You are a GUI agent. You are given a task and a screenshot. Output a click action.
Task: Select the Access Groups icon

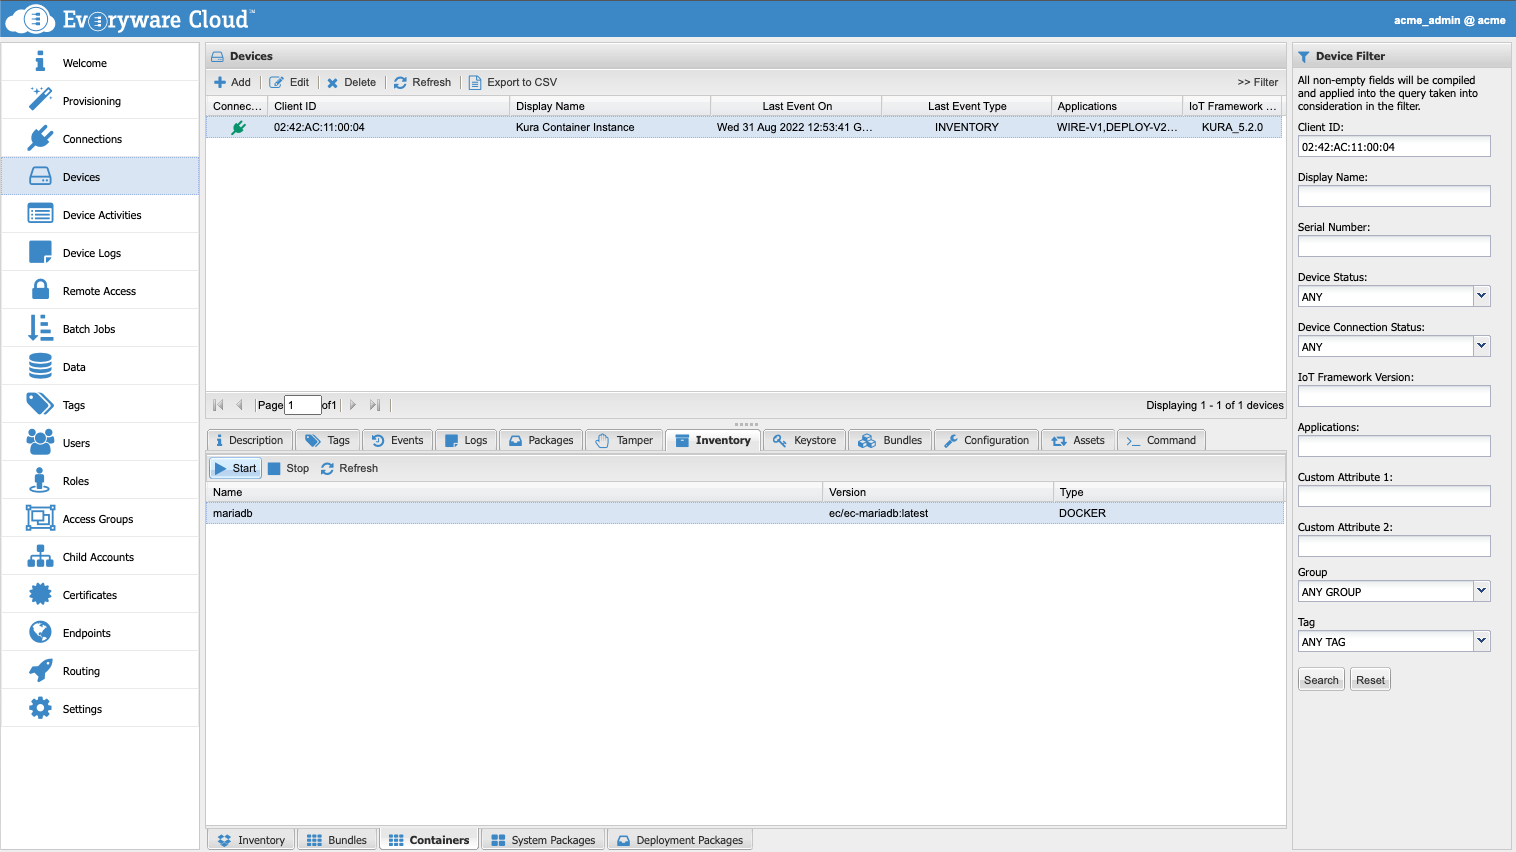[40, 518]
